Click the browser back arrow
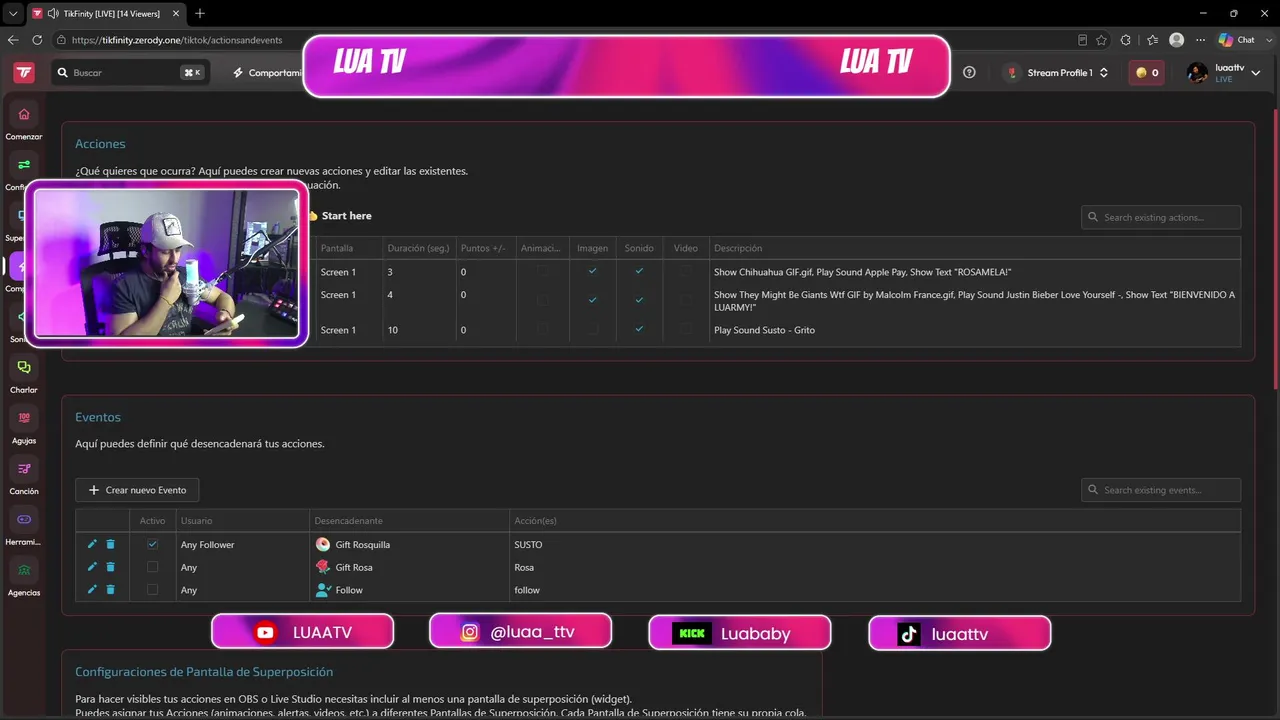Viewport: 1280px width, 720px height. (13, 40)
